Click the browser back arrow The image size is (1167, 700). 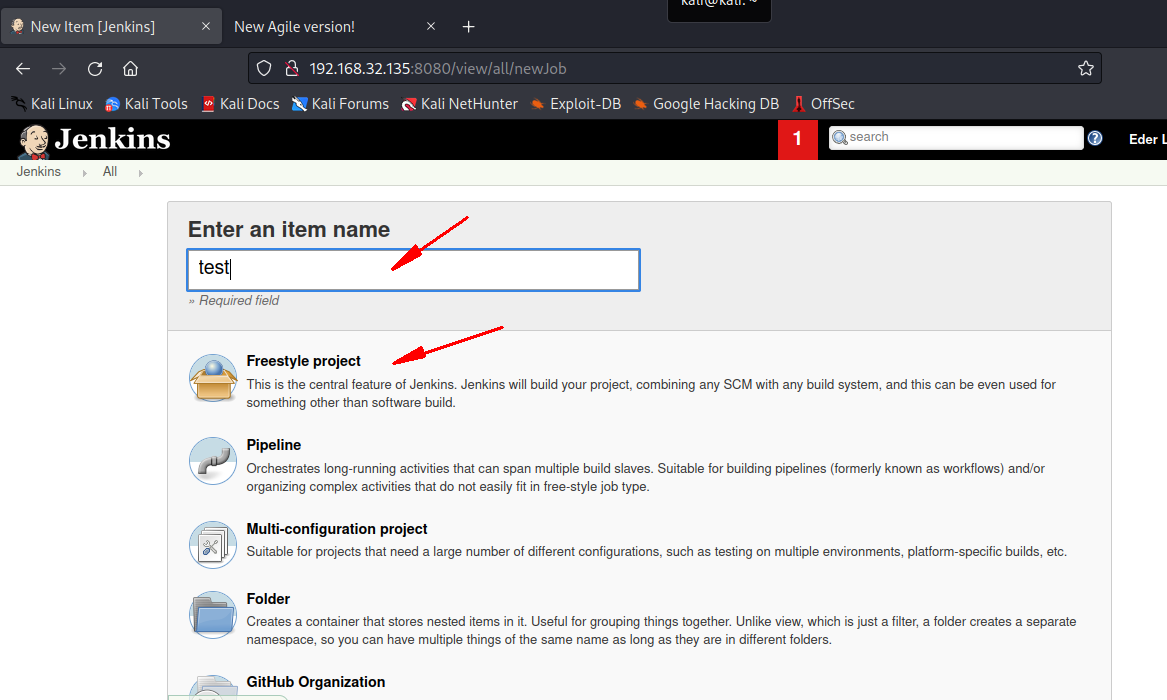pyautogui.click(x=23, y=68)
